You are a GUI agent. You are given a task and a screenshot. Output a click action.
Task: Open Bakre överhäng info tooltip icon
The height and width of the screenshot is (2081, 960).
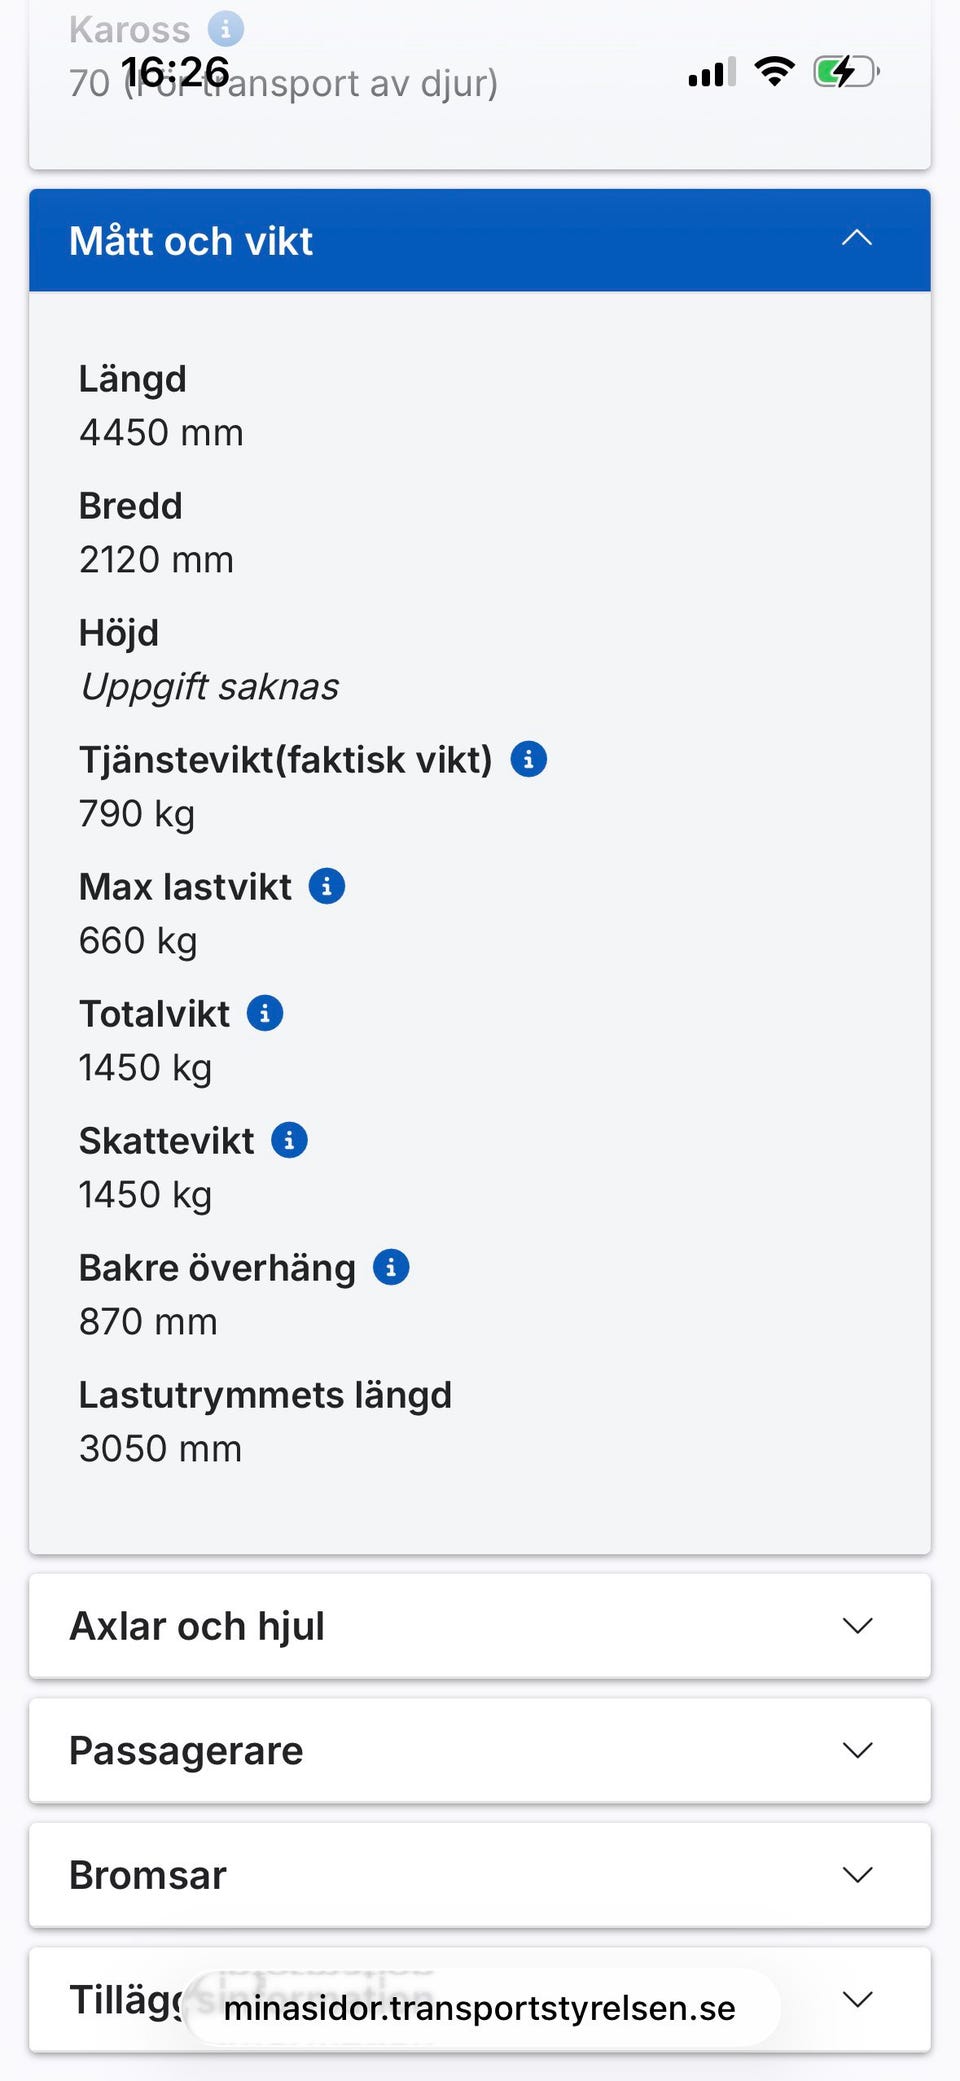(x=391, y=1267)
